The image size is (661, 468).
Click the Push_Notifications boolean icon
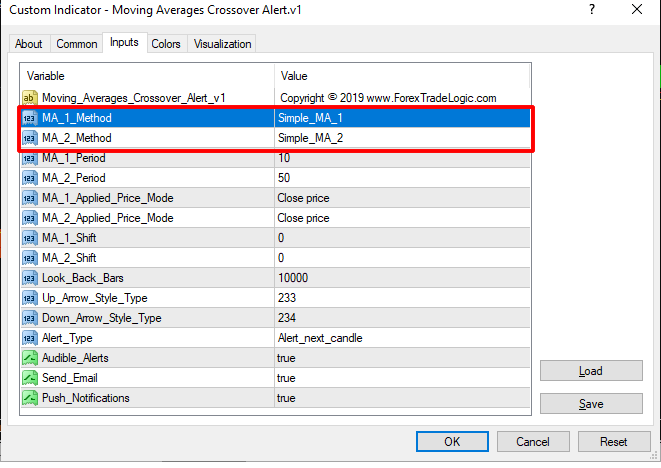pos(30,398)
